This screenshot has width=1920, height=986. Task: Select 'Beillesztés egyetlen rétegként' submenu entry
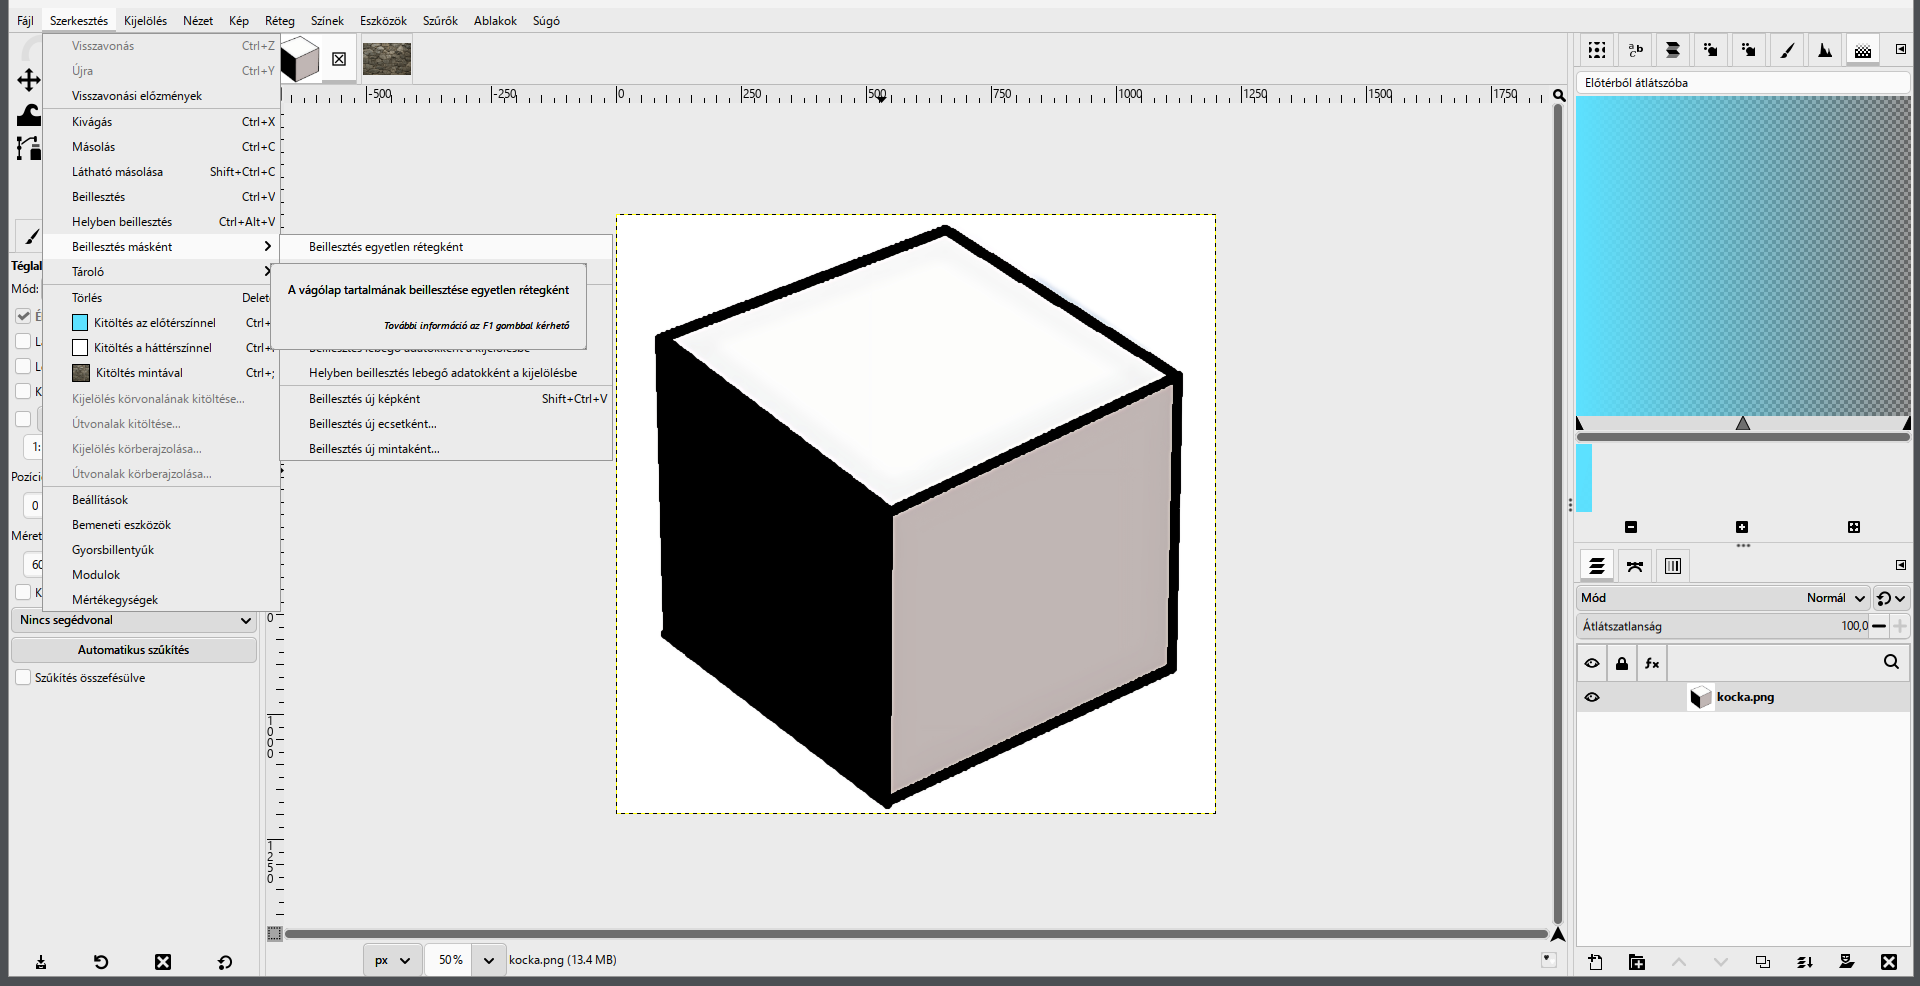tap(446, 247)
